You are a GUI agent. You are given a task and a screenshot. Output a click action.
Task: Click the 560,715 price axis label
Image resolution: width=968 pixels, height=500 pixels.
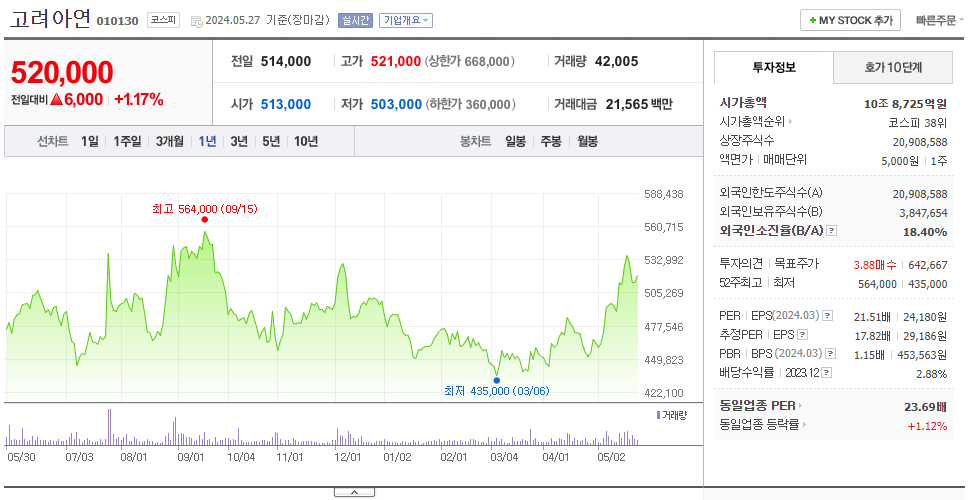[x=664, y=227]
